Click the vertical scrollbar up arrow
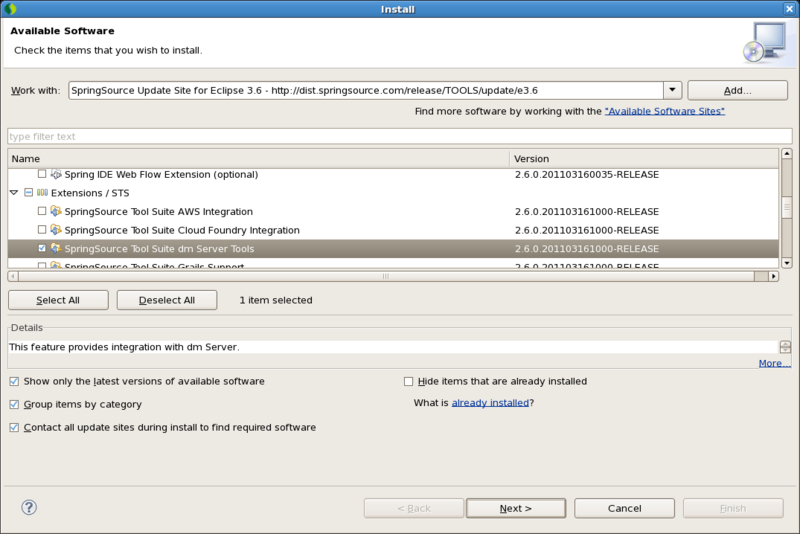This screenshot has height=534, width=800. [x=787, y=154]
